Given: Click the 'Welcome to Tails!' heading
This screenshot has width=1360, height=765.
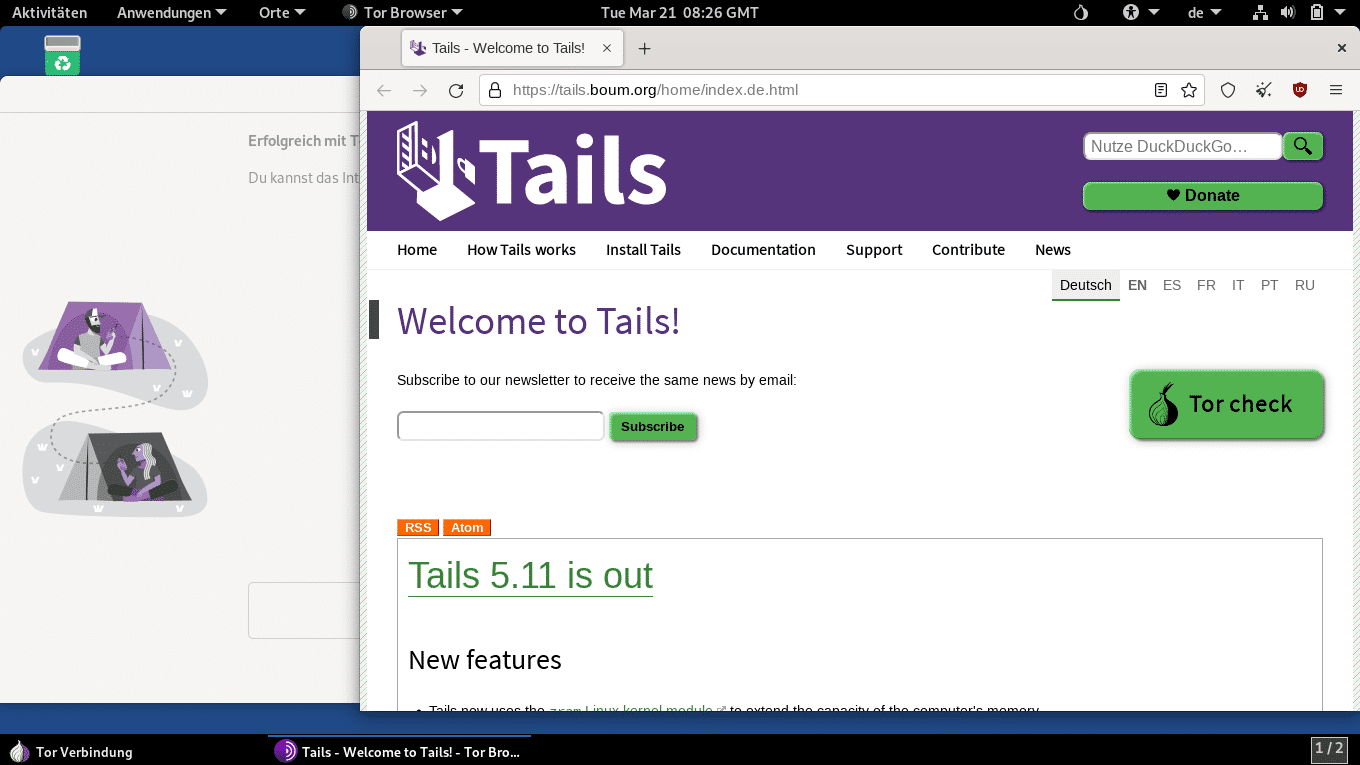Looking at the screenshot, I should click(538, 321).
